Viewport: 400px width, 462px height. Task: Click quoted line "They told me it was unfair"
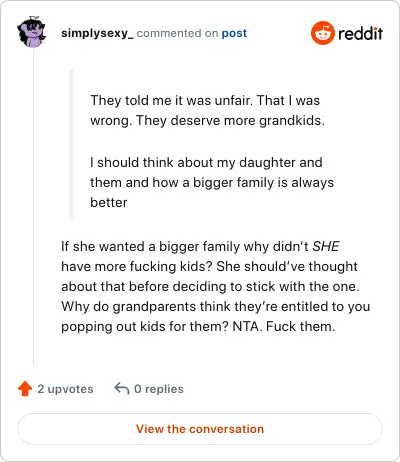click(x=169, y=100)
